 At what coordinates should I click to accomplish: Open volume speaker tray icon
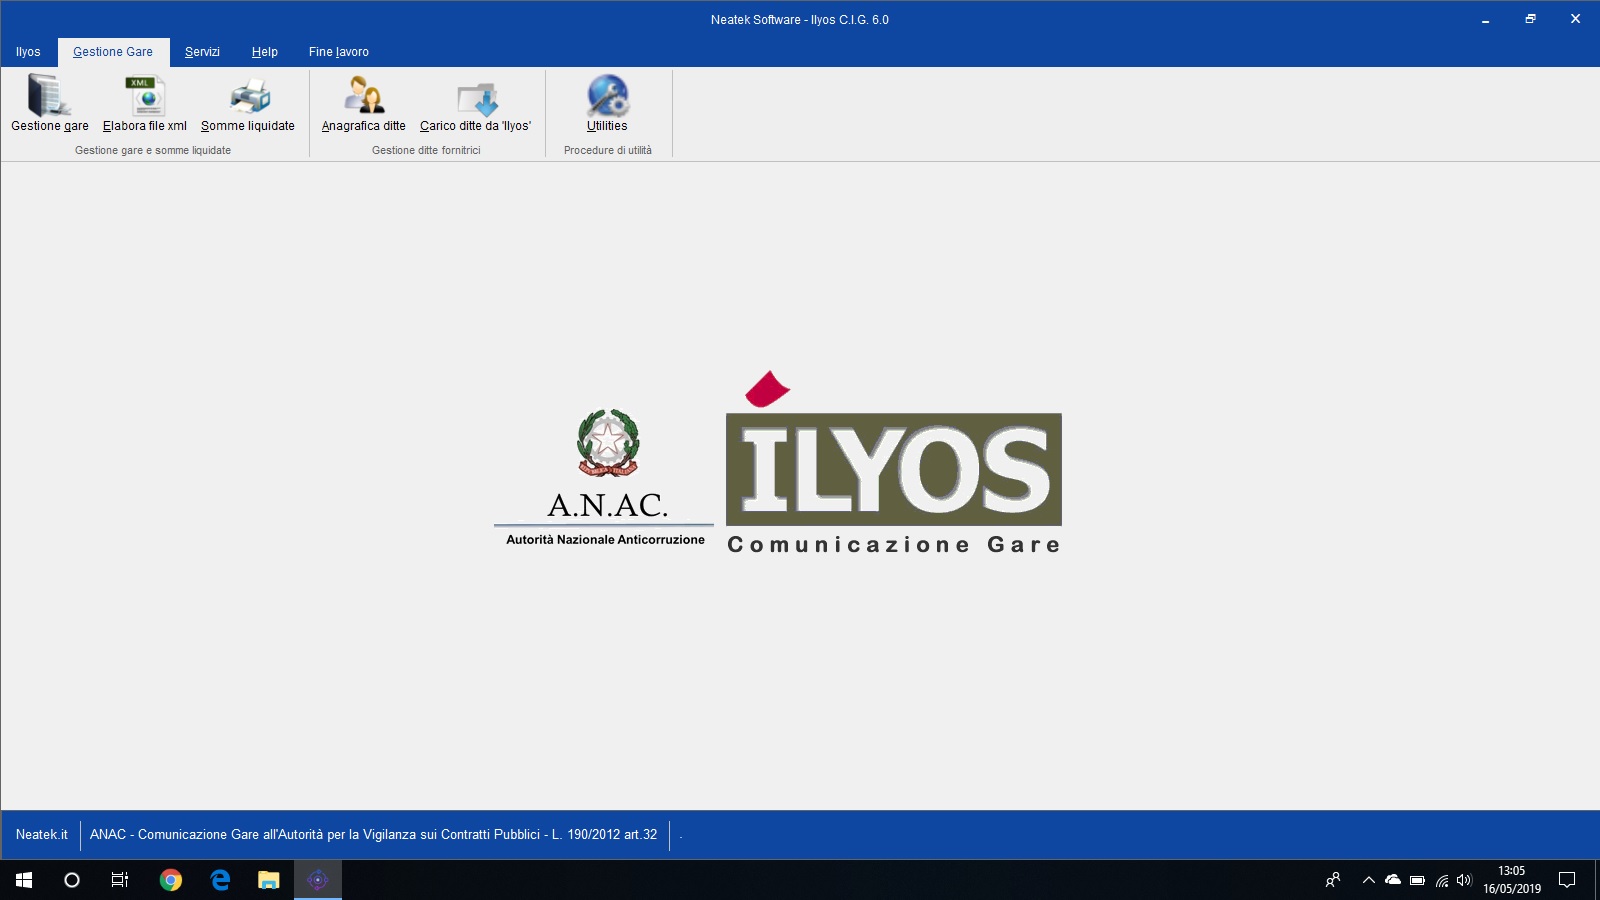(1464, 880)
